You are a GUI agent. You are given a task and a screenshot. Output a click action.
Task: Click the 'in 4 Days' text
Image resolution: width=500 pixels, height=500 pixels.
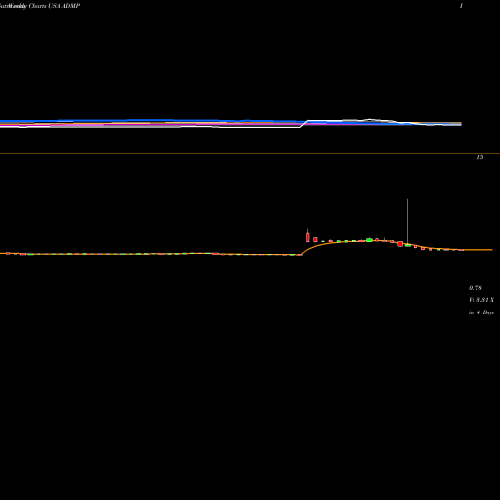click(481, 312)
